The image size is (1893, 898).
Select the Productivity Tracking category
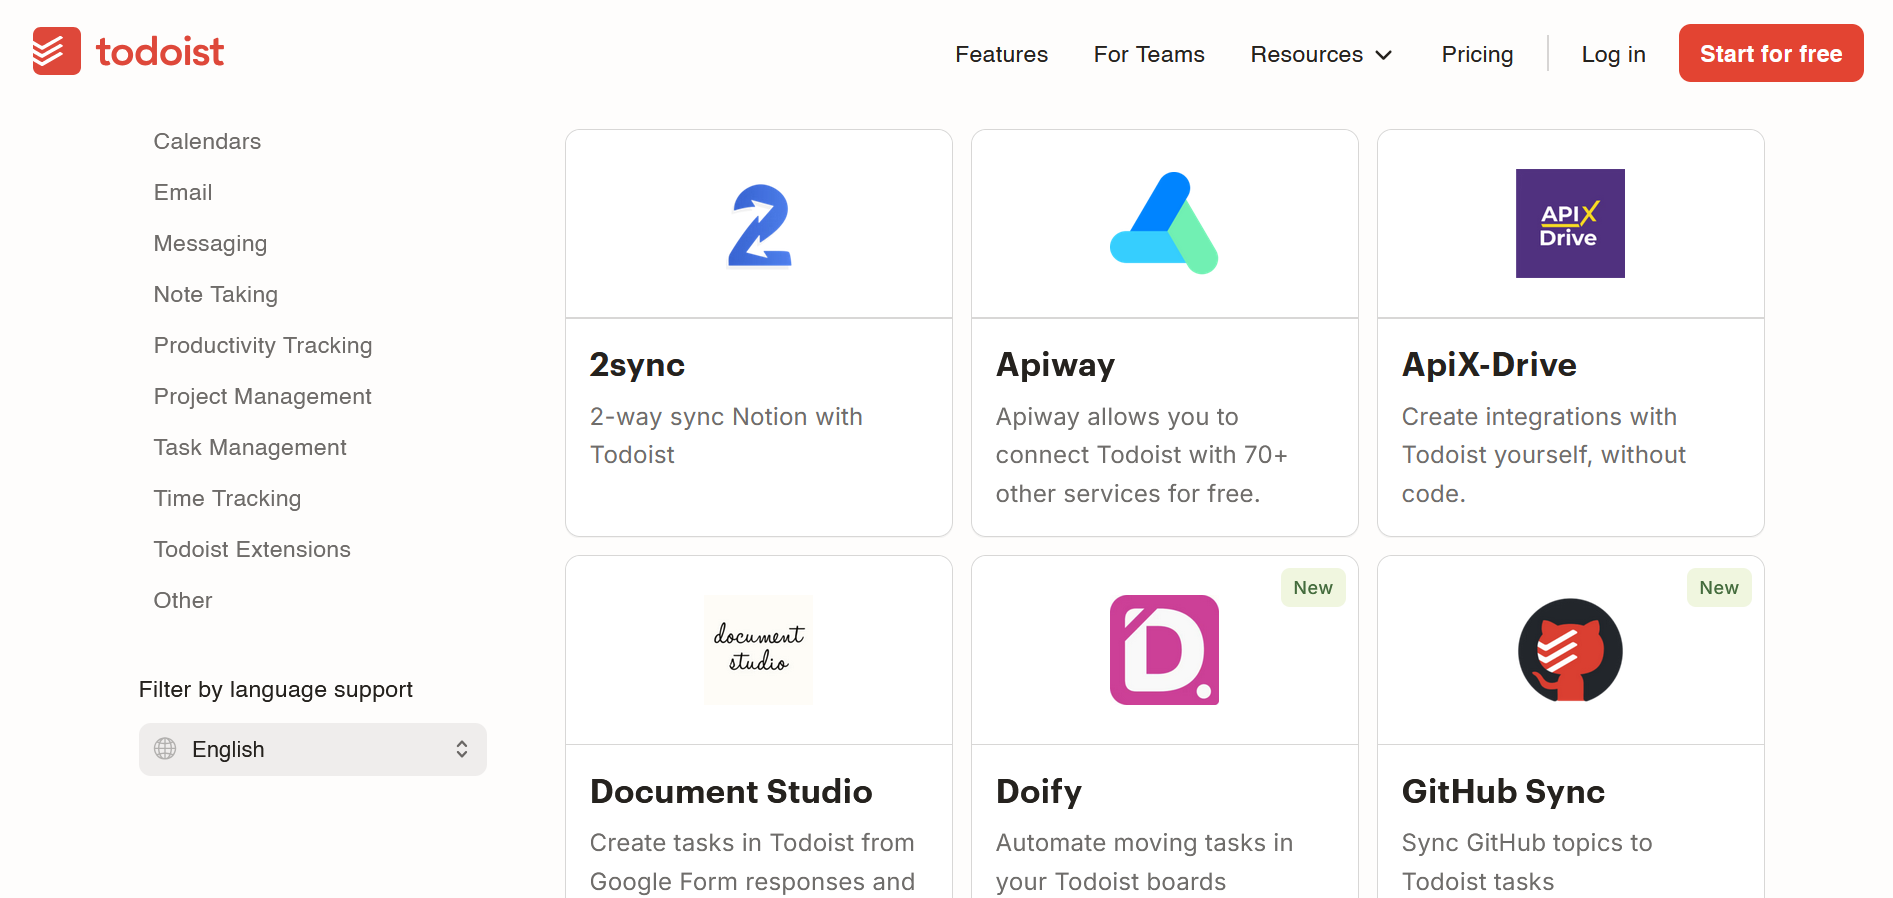click(263, 345)
